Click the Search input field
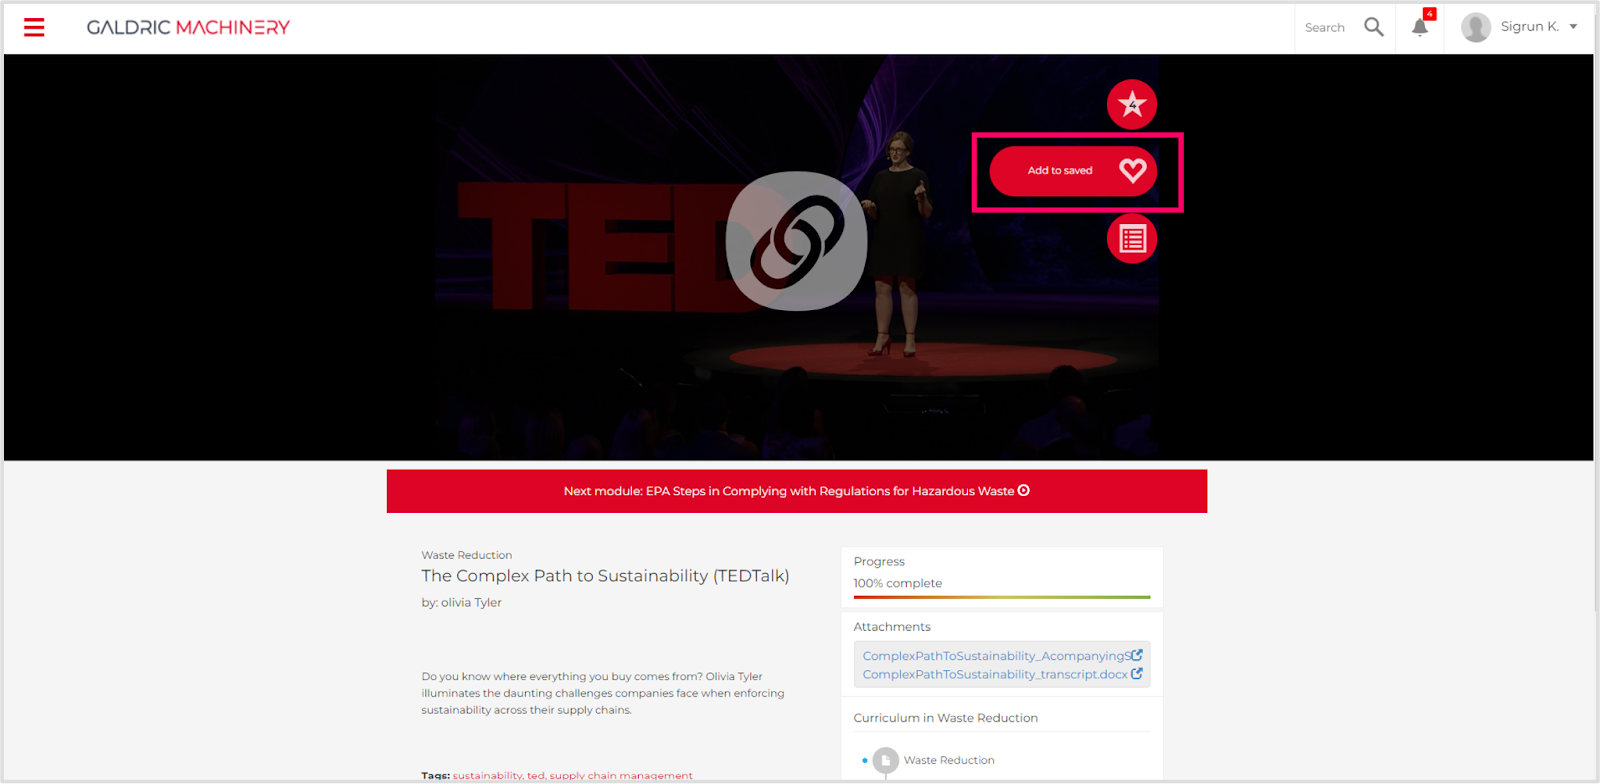Viewport: 1600px width, 784px height. [x=1325, y=28]
